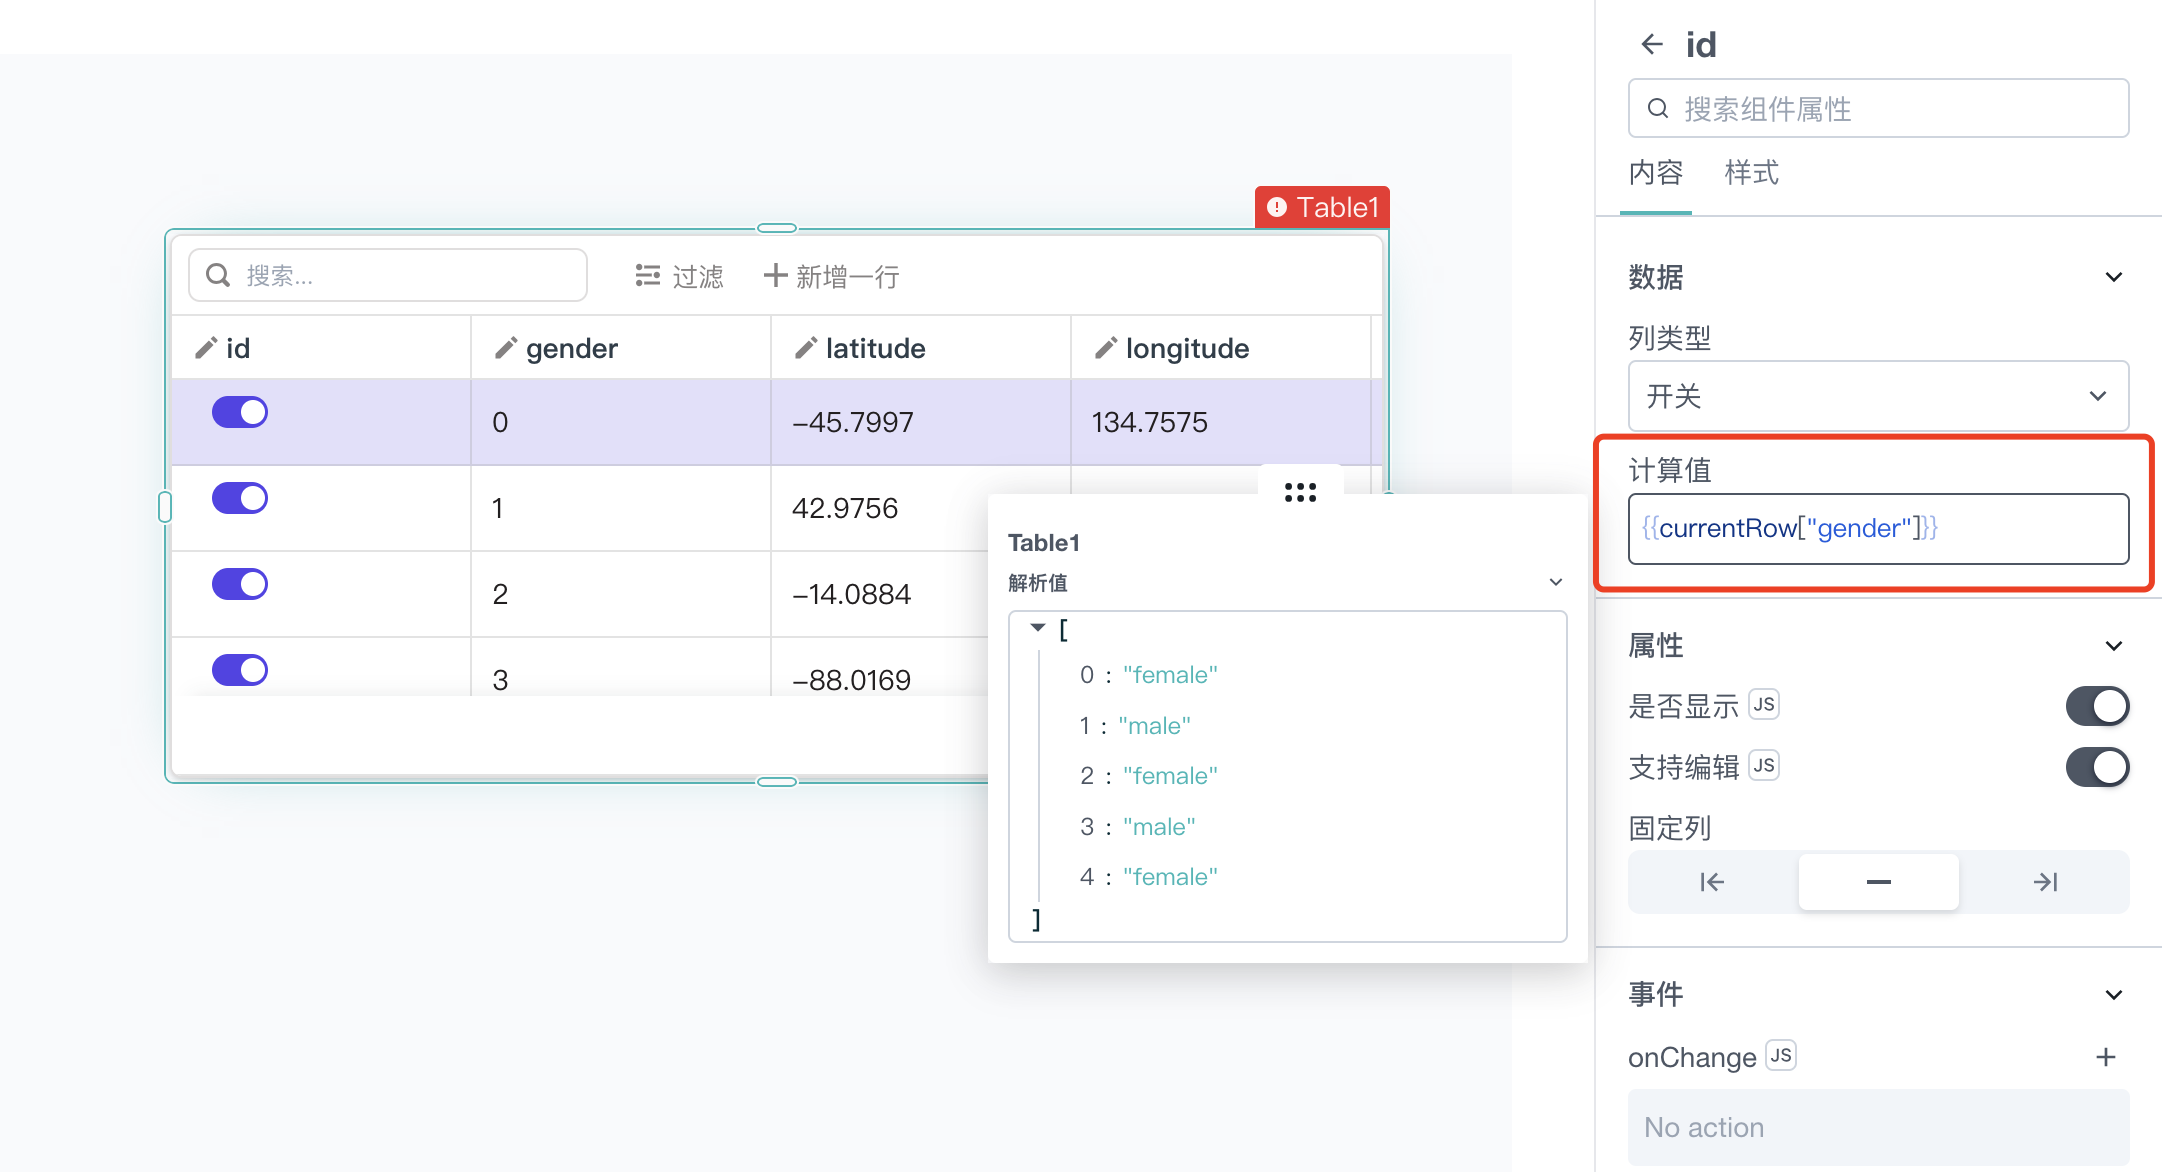The height and width of the screenshot is (1172, 2168).
Task: Toggle JS mode for 支持编辑
Action: point(1764,766)
